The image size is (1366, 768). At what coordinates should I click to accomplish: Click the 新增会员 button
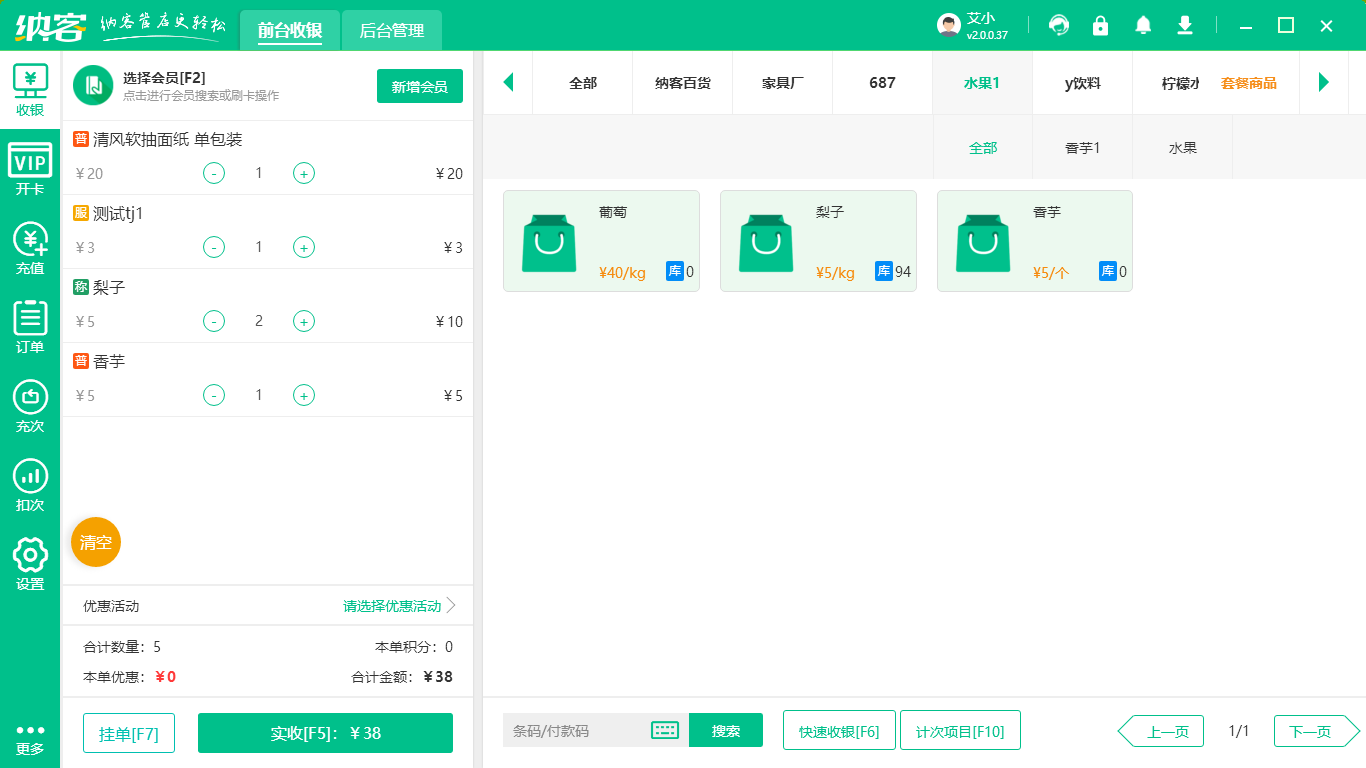click(420, 86)
